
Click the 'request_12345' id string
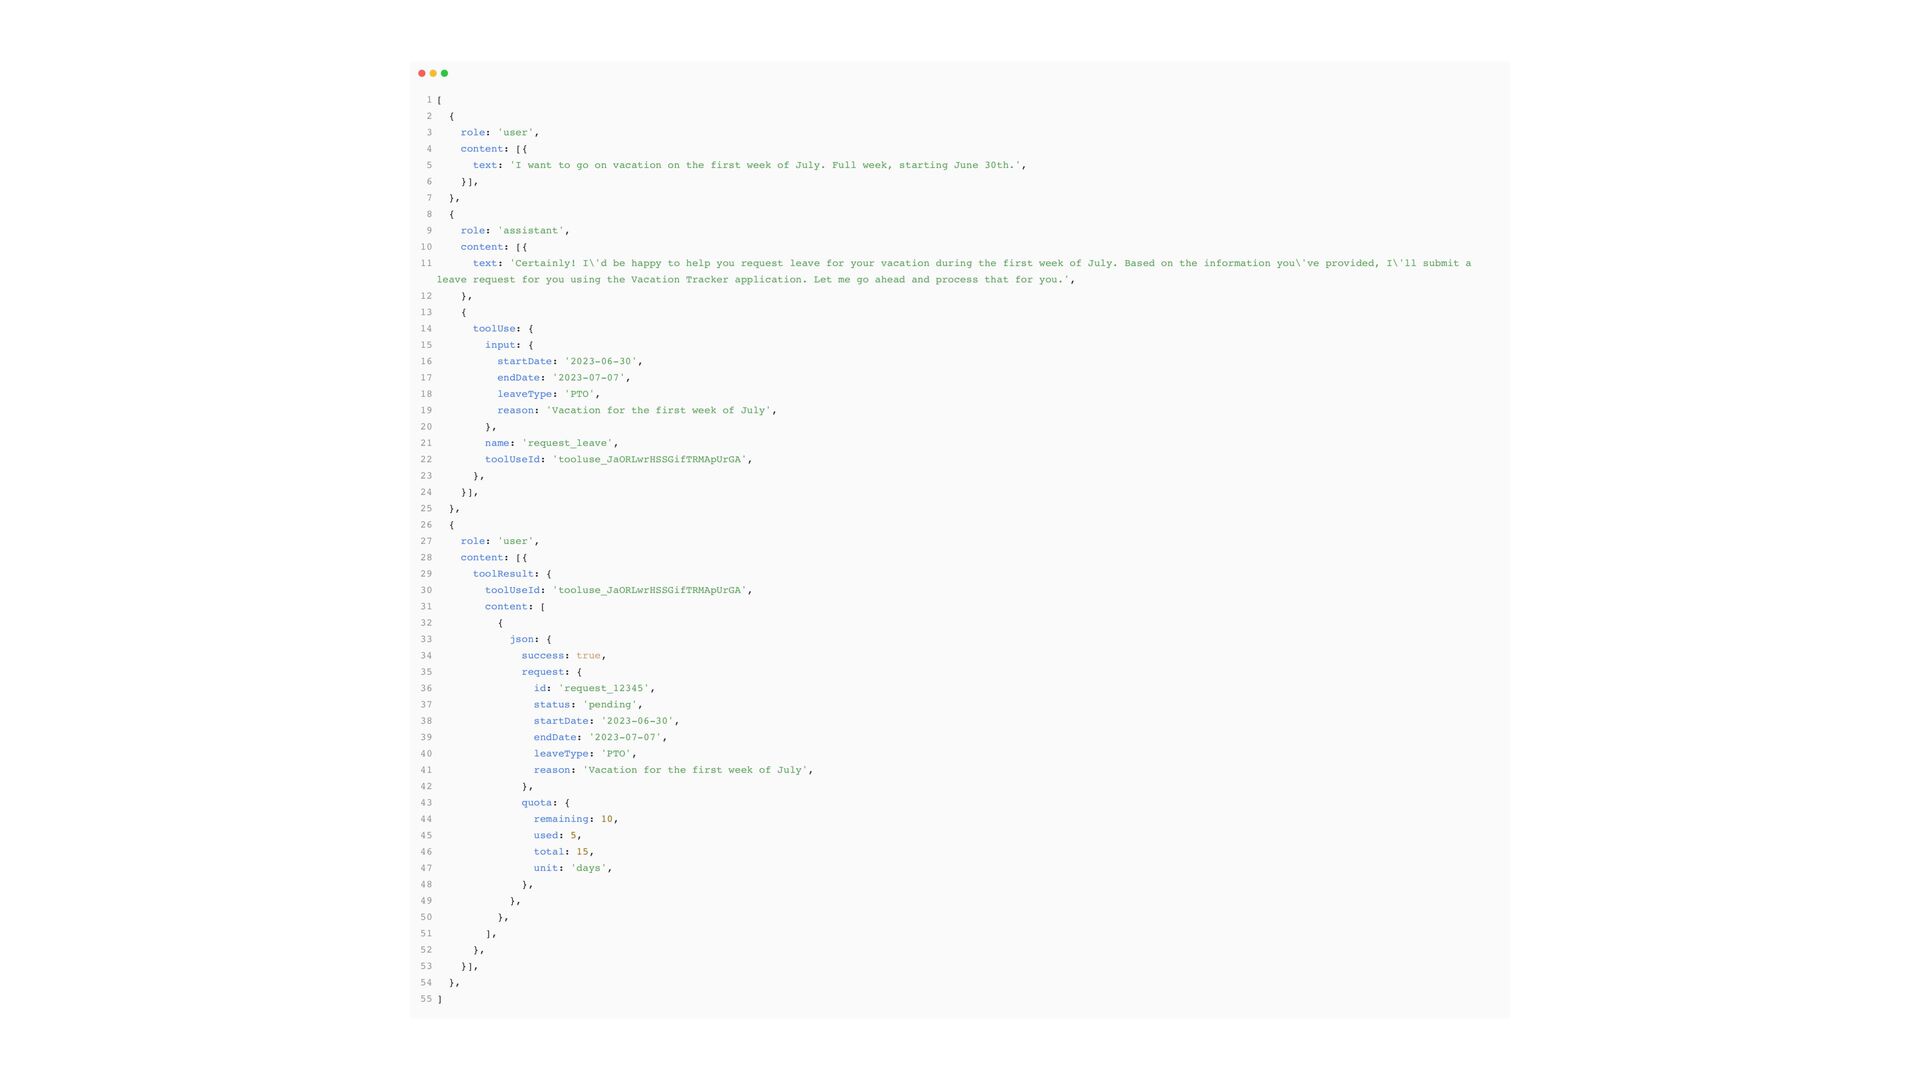(605, 689)
